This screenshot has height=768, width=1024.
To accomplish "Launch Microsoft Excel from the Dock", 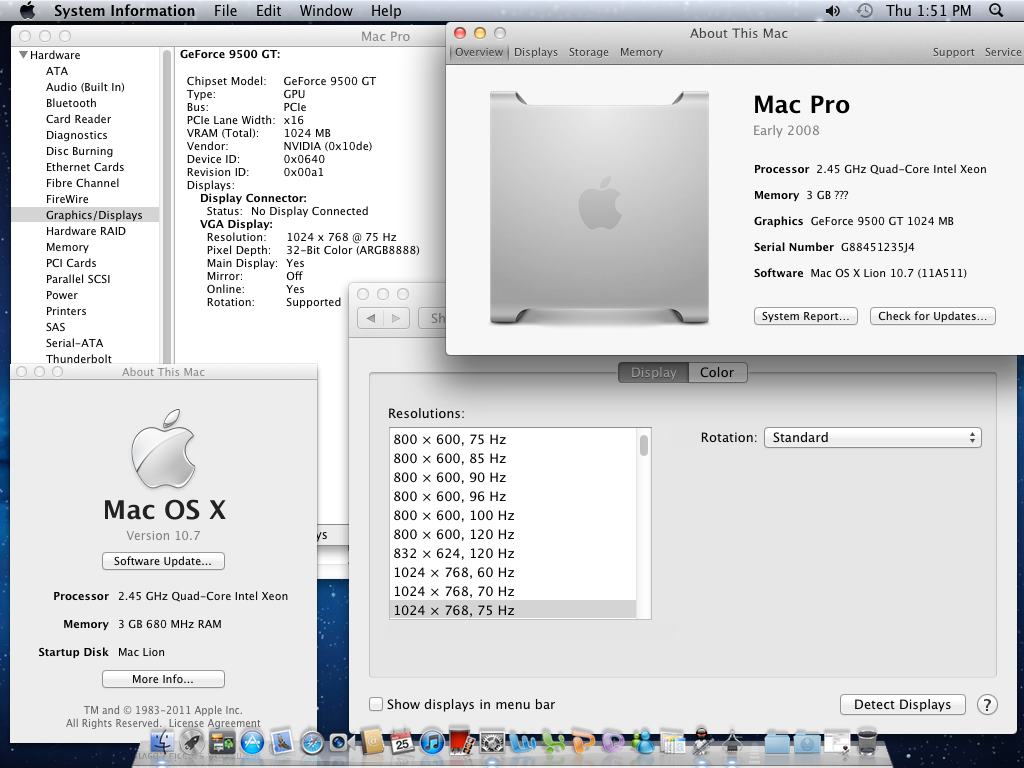I will tap(552, 743).
